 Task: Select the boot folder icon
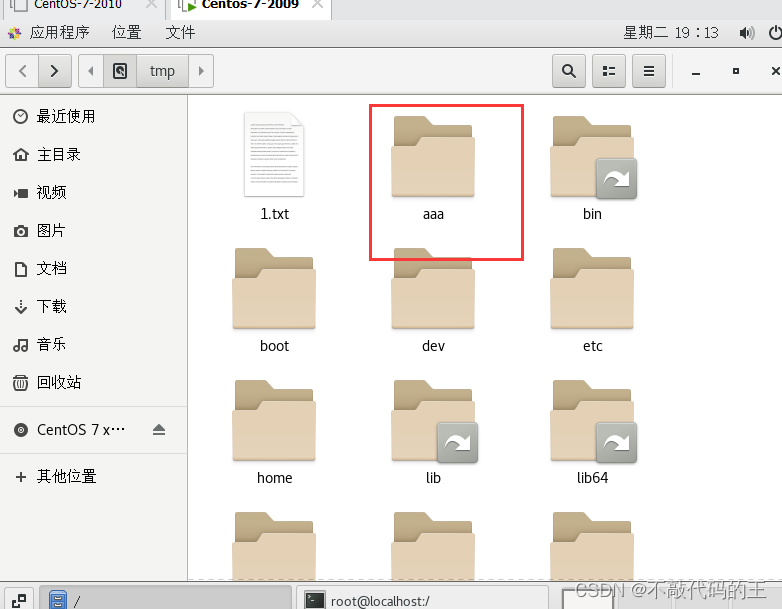pyautogui.click(x=274, y=288)
